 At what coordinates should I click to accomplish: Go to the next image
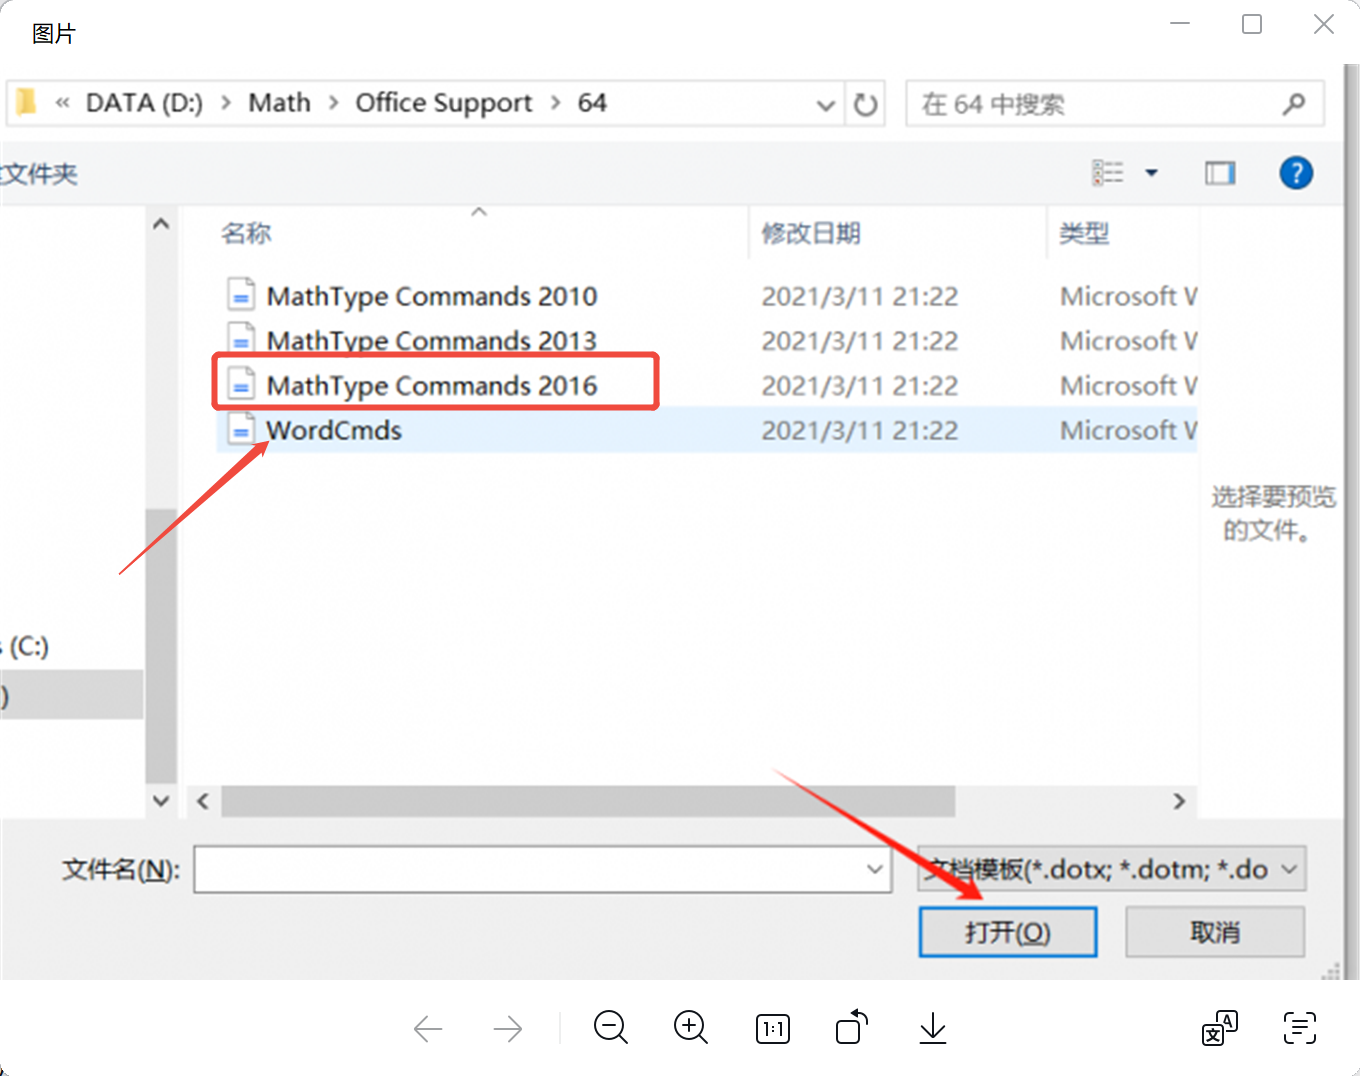pos(508,1028)
